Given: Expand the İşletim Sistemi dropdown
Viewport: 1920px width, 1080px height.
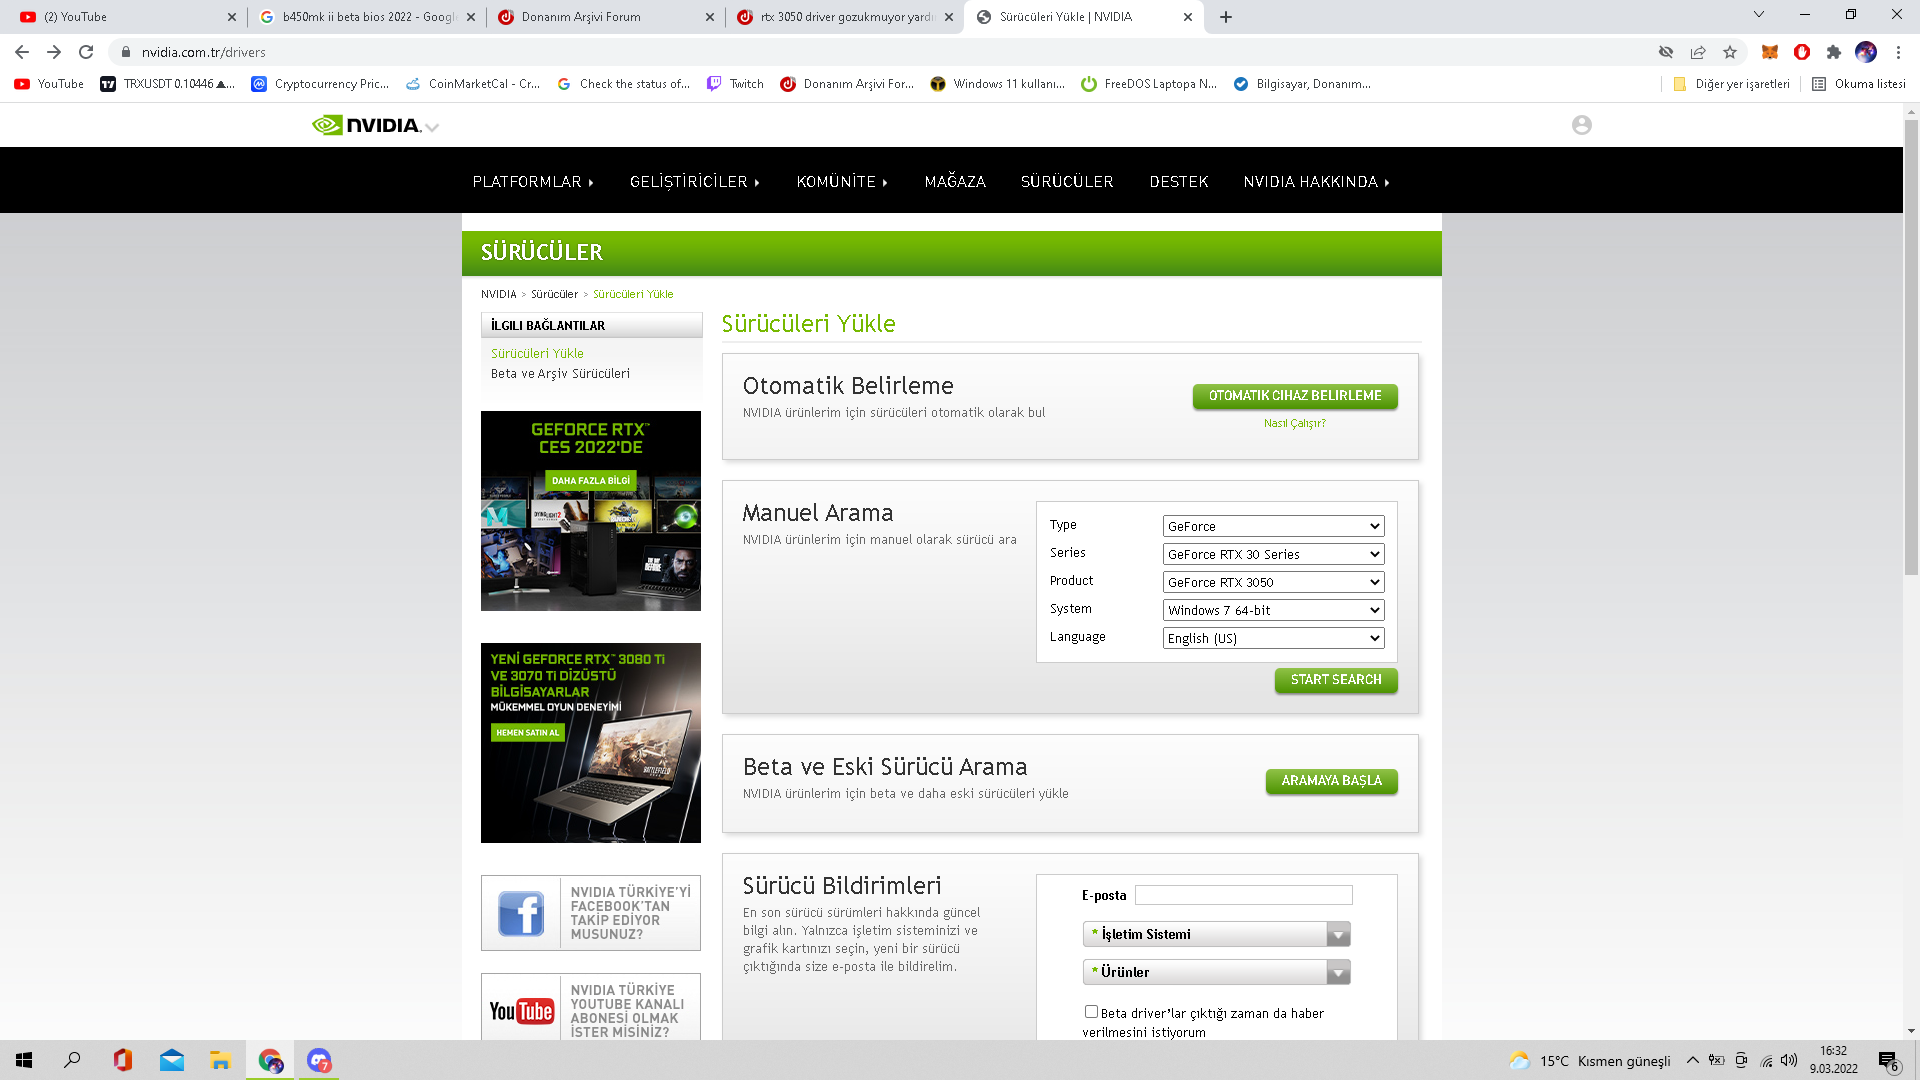Looking at the screenshot, I should pyautogui.click(x=1216, y=934).
